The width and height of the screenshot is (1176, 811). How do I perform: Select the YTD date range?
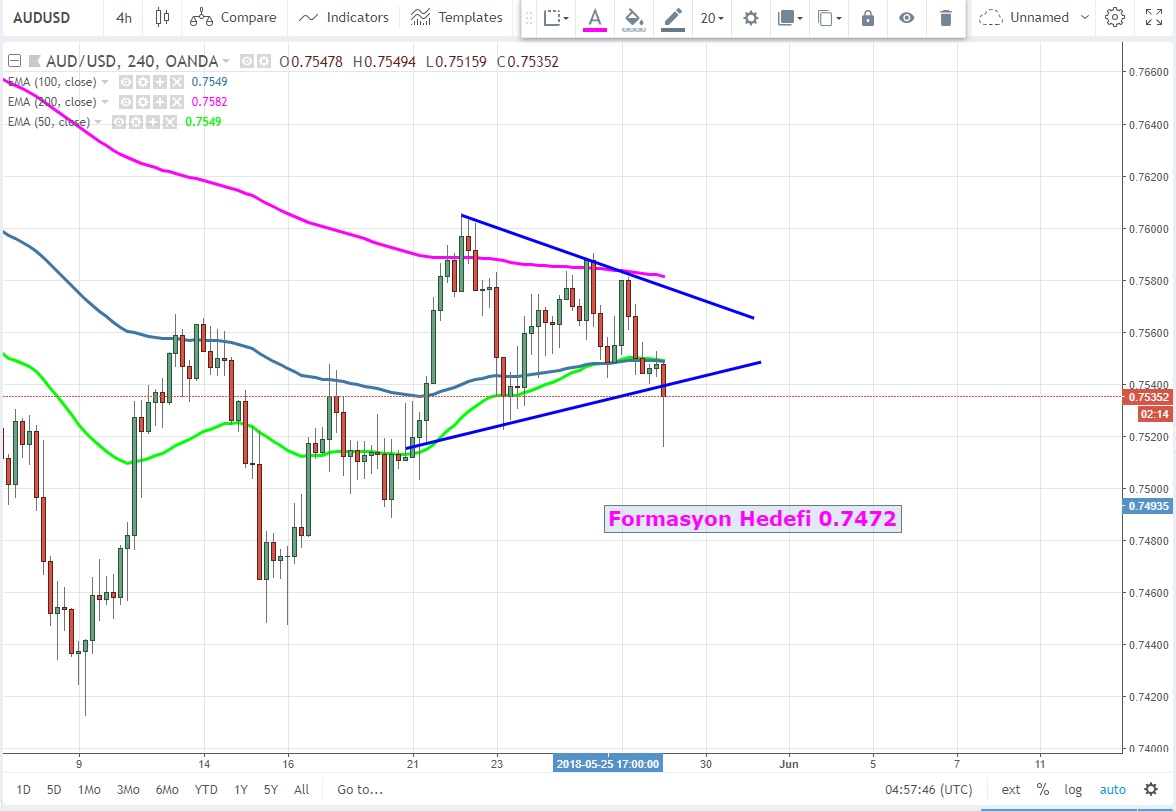206,789
